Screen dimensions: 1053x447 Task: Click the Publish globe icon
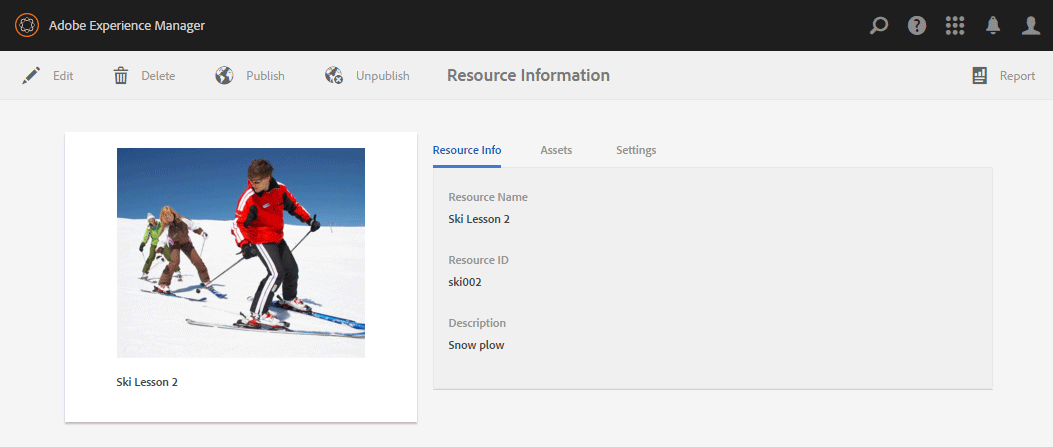(225, 76)
